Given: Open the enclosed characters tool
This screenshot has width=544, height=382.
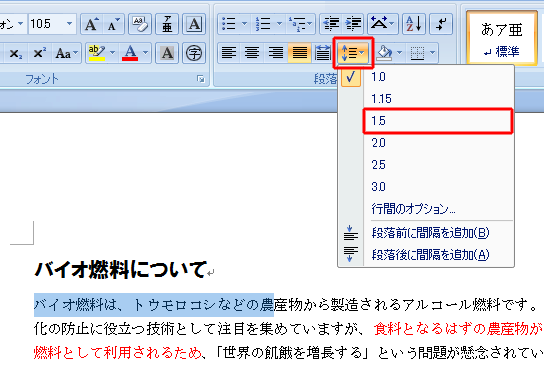Looking at the screenshot, I should (194, 53).
